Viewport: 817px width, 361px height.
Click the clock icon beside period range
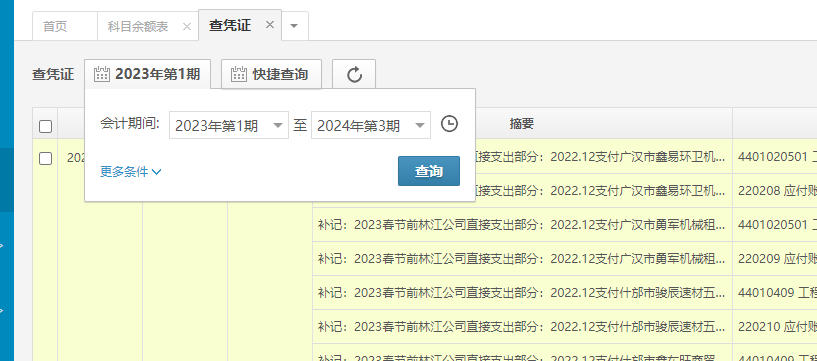449,124
